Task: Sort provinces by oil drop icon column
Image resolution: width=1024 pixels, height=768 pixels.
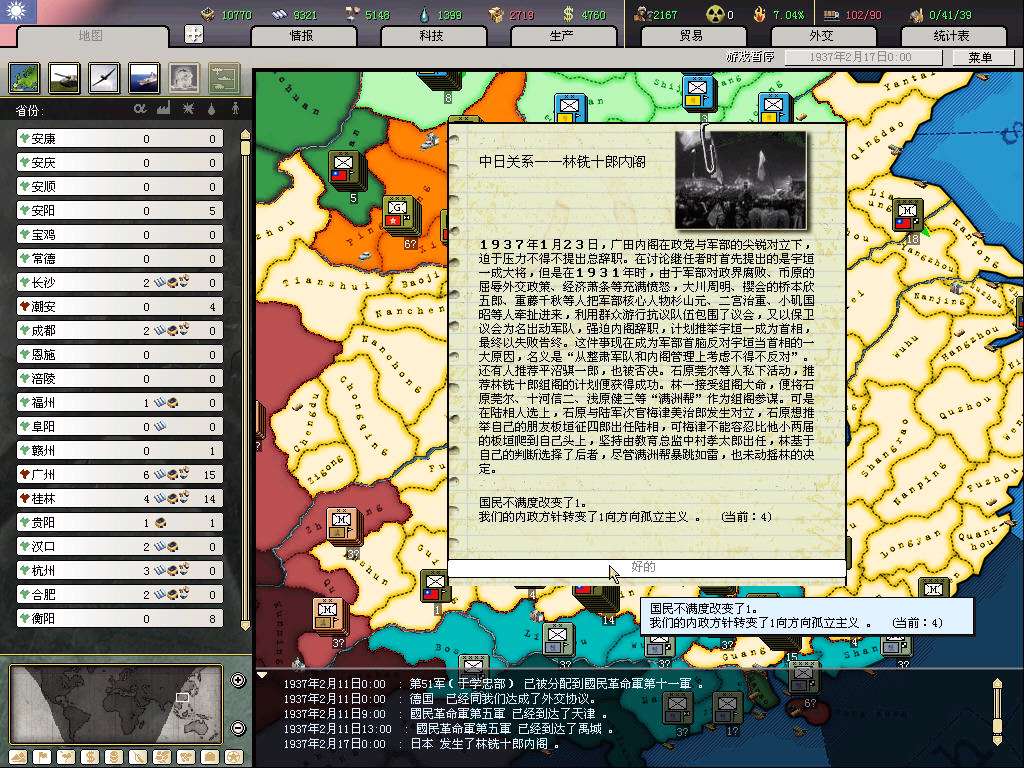Action: pos(212,108)
